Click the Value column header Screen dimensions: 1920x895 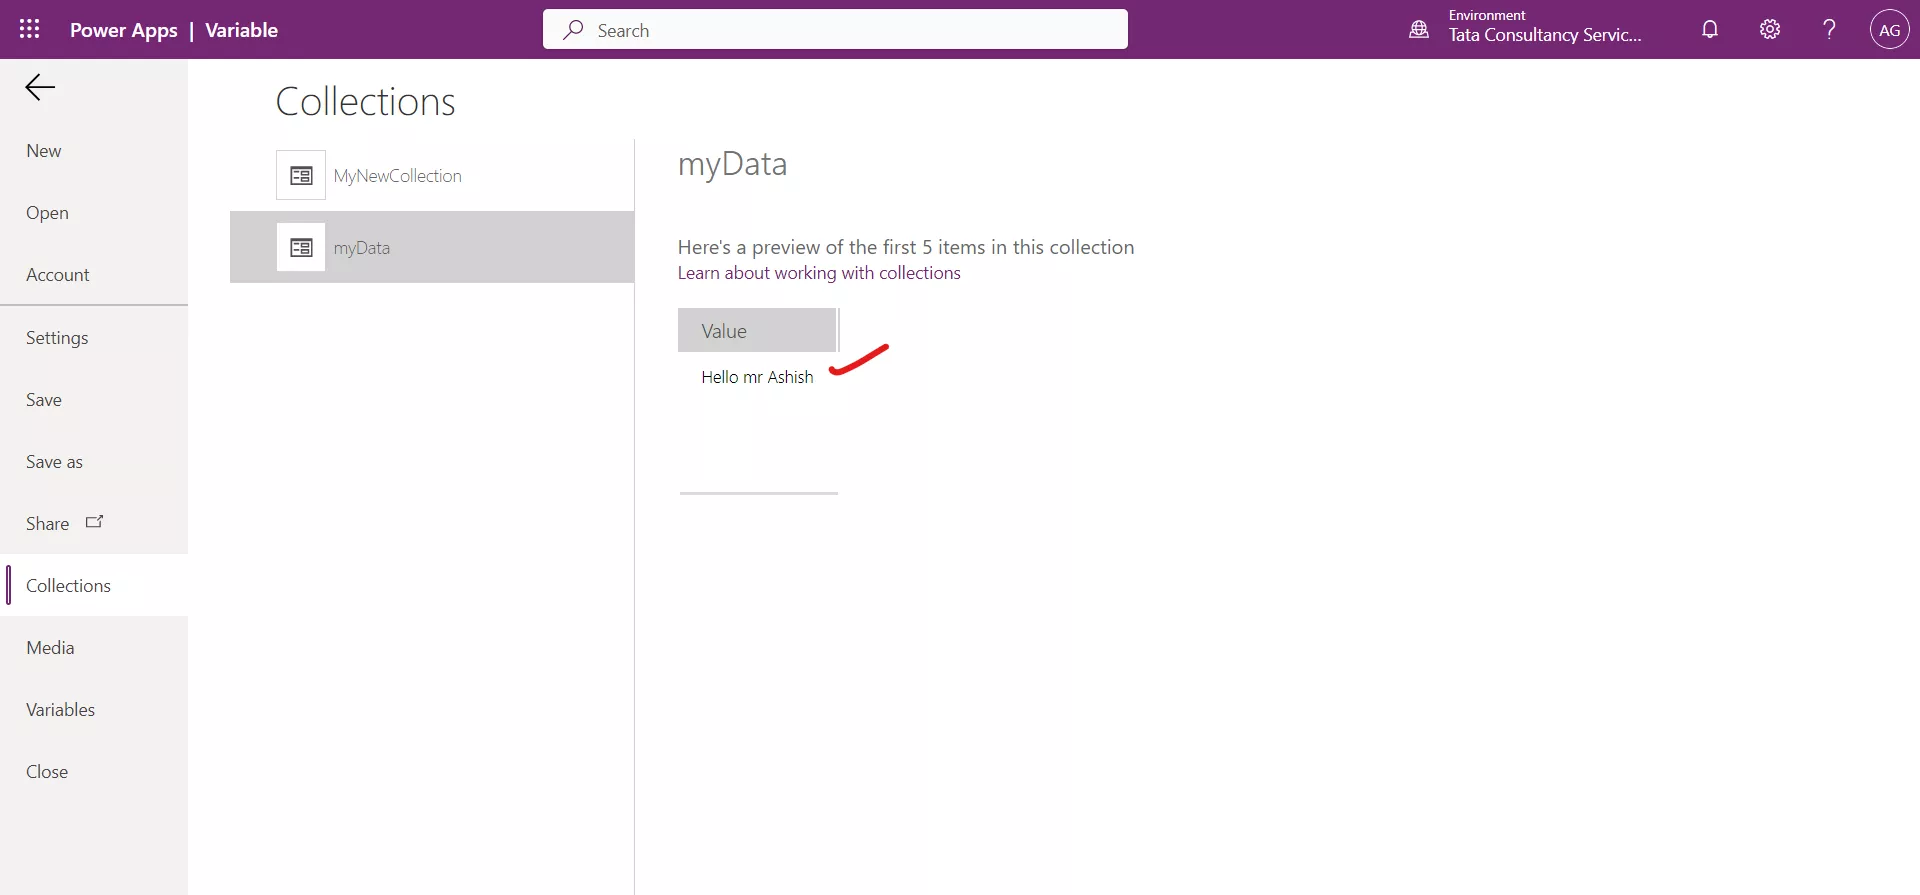pyautogui.click(x=757, y=331)
